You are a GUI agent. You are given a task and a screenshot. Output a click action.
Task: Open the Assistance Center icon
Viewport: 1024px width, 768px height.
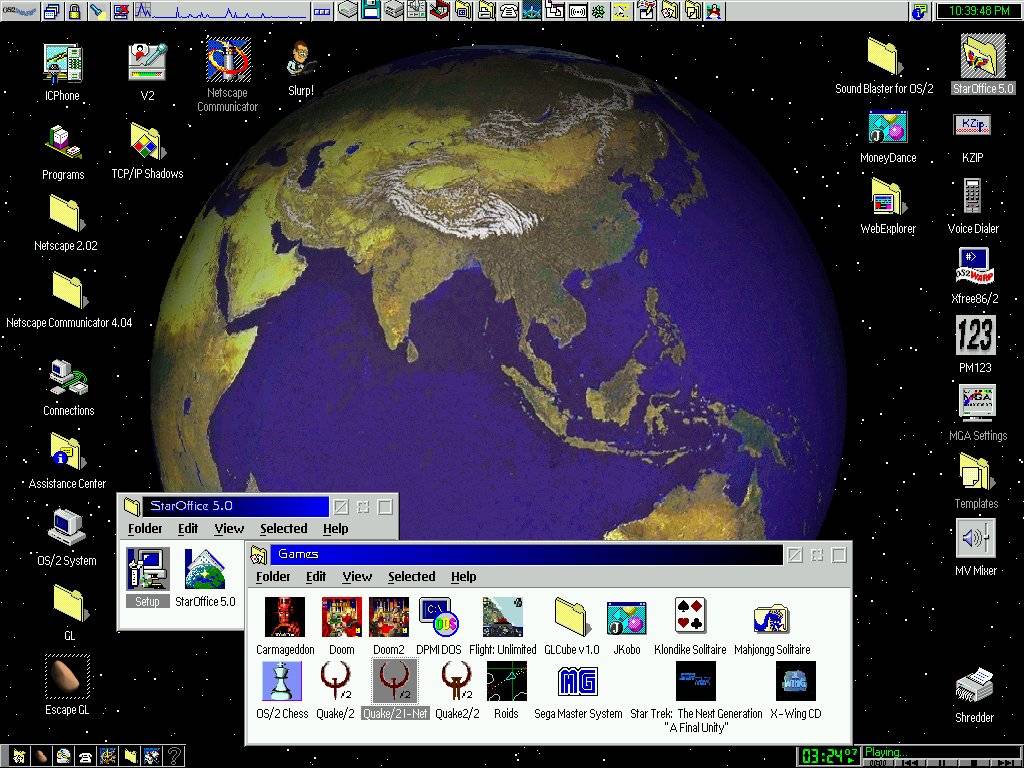pos(67,460)
